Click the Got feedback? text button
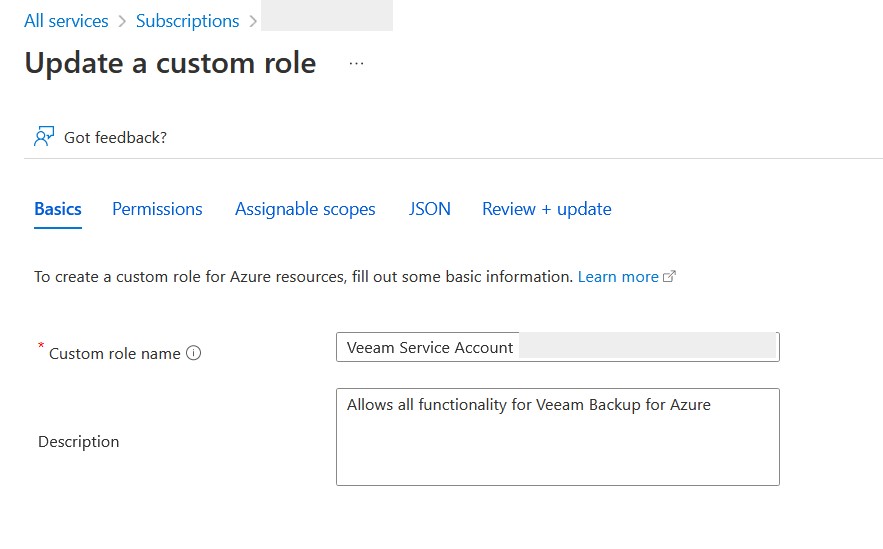This screenshot has height=549, width=883. tap(115, 137)
